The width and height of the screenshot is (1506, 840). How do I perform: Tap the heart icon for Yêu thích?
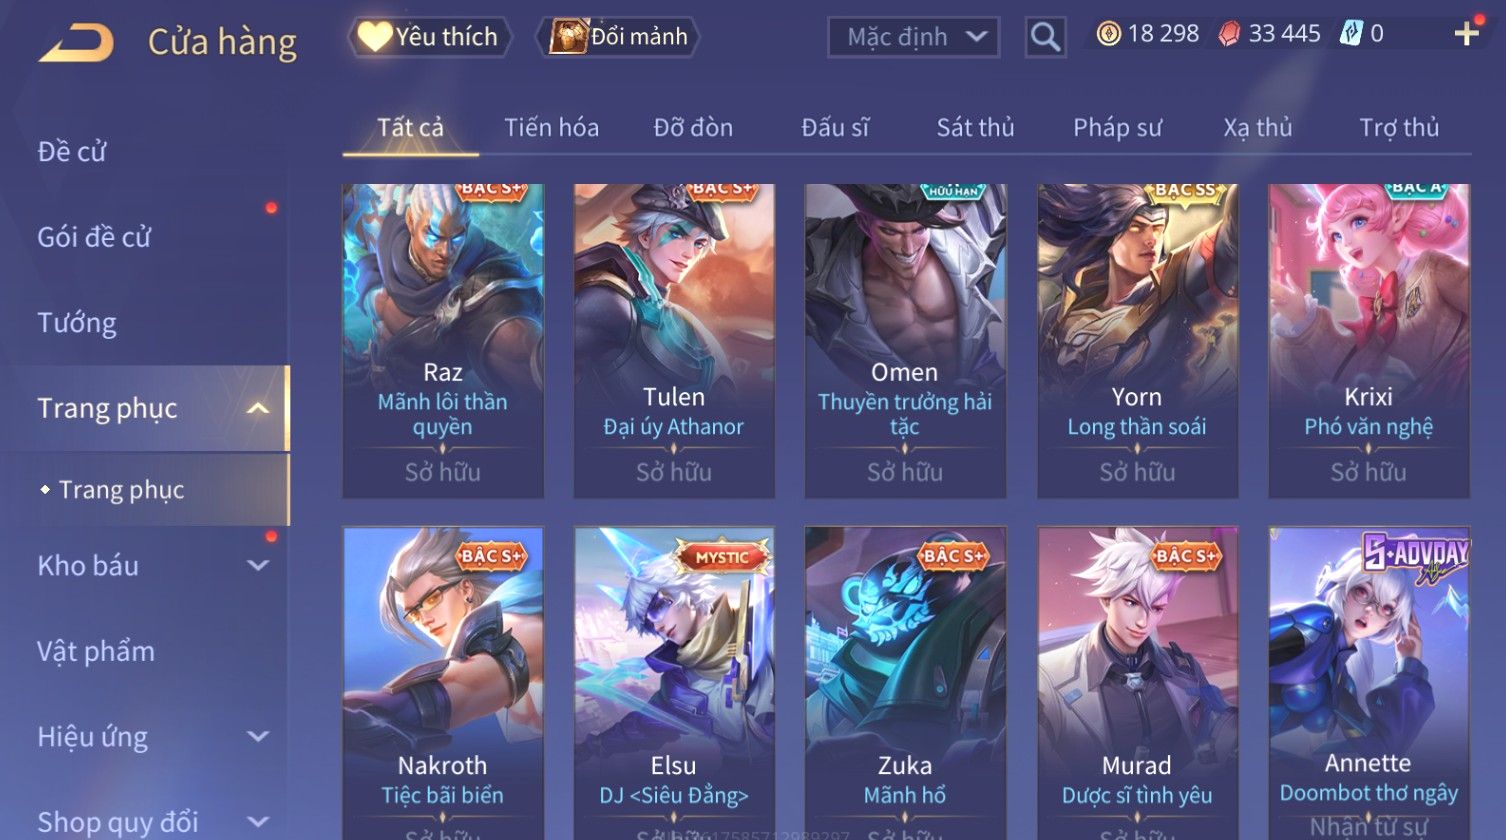[375, 37]
